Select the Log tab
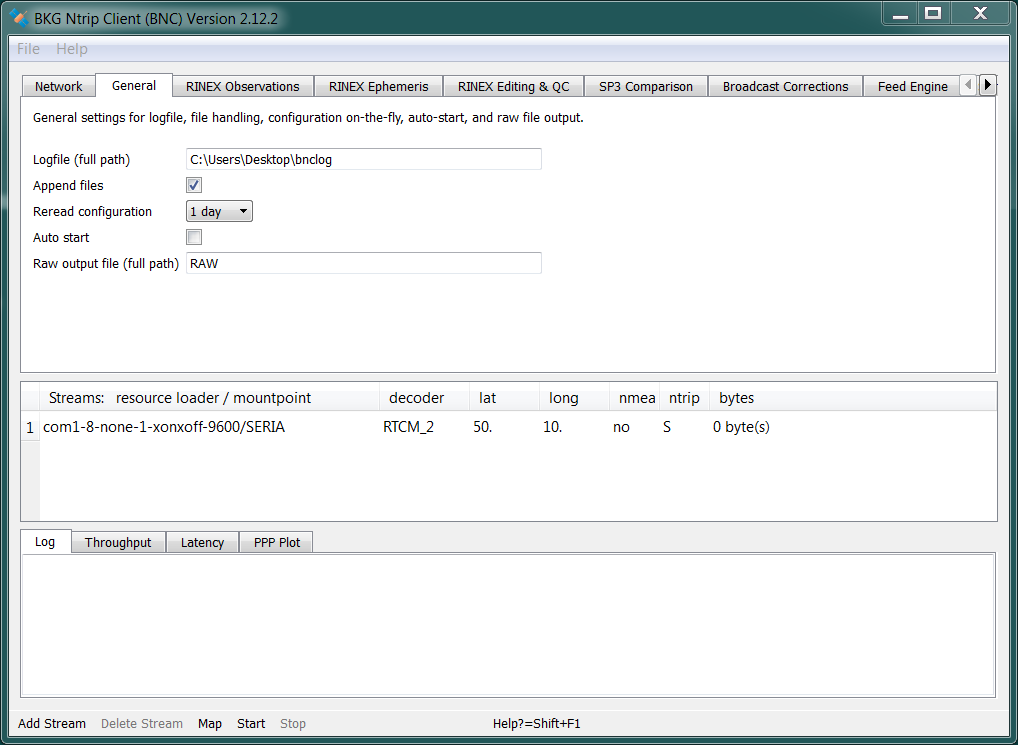 point(45,541)
